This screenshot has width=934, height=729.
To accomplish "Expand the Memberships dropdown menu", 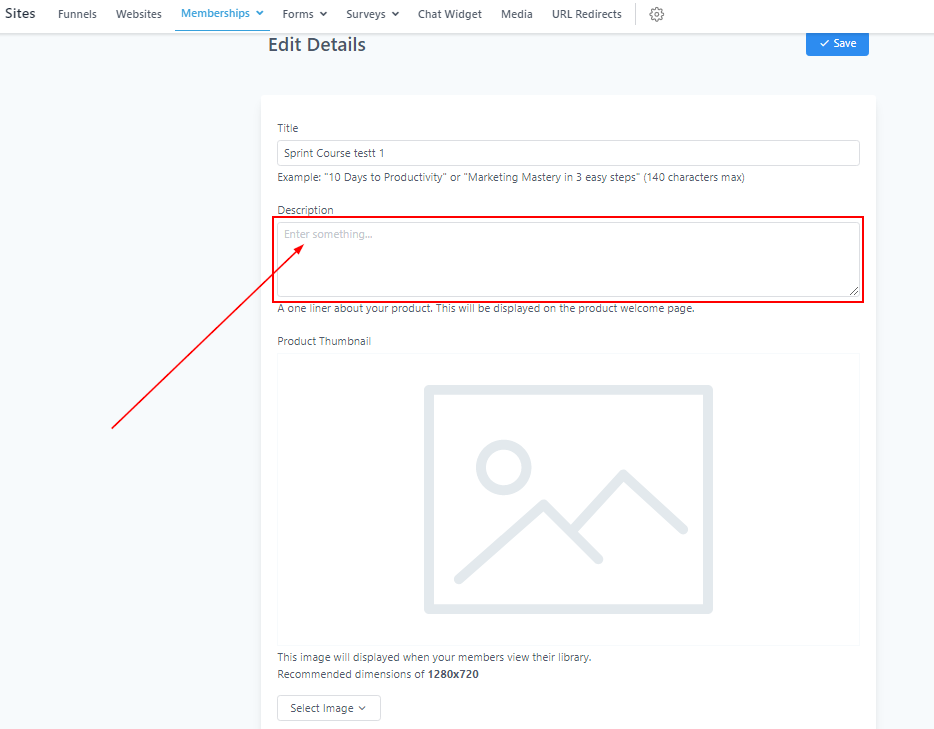I will click(x=222, y=14).
